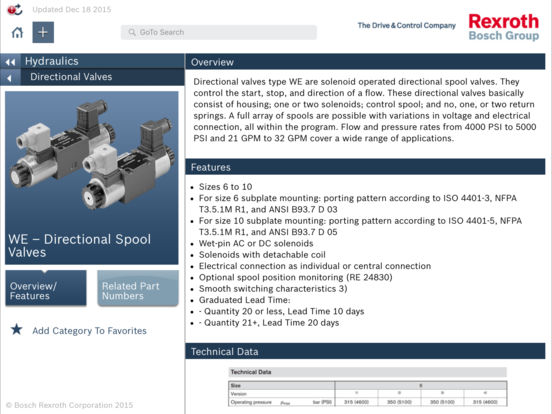This screenshot has height=414, width=552.
Task: Click "Optional spool position monitoring (RE 24830)"
Action: pyautogui.click(x=295, y=277)
